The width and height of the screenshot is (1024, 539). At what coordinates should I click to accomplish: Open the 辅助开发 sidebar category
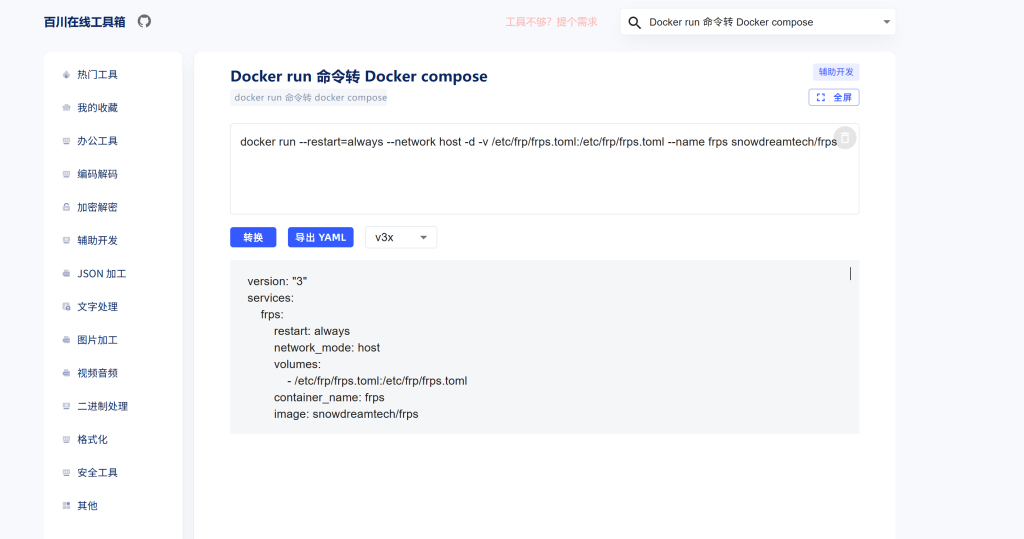pos(97,240)
